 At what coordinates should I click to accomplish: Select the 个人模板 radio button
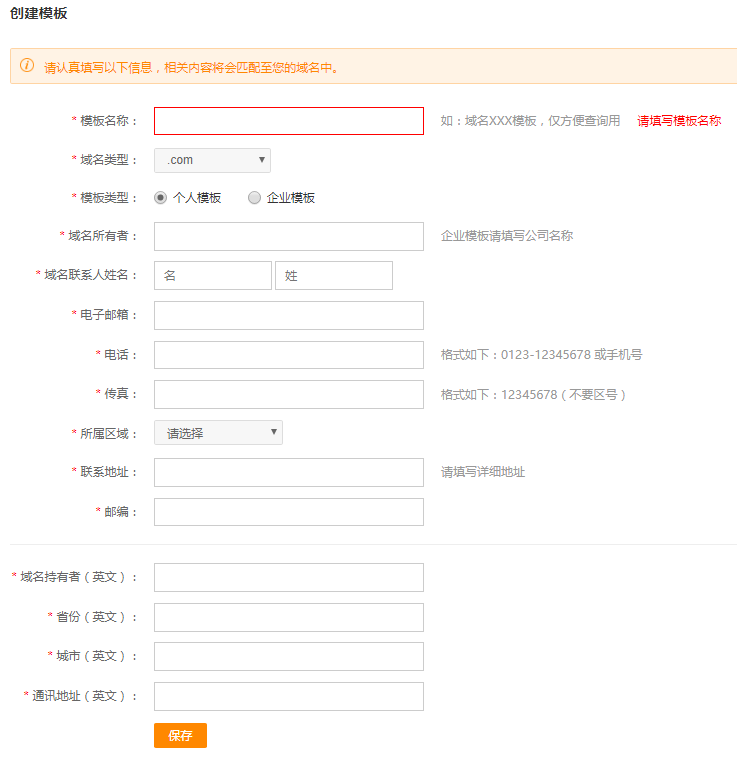click(x=161, y=198)
